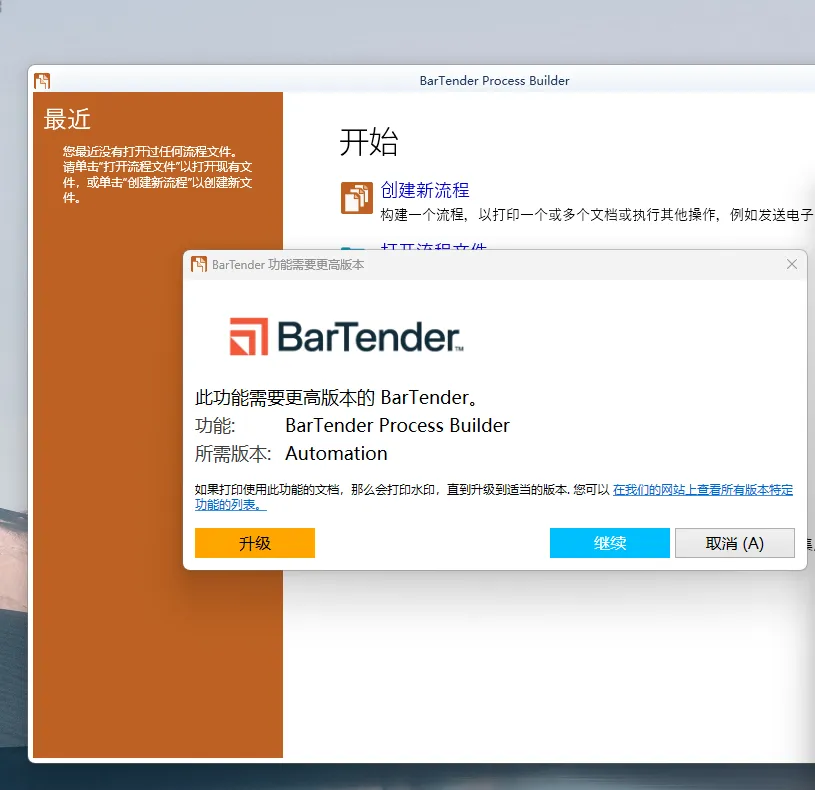Click the 取消 (A) cancel button
Image resolution: width=815 pixels, height=790 pixels.
coord(734,543)
